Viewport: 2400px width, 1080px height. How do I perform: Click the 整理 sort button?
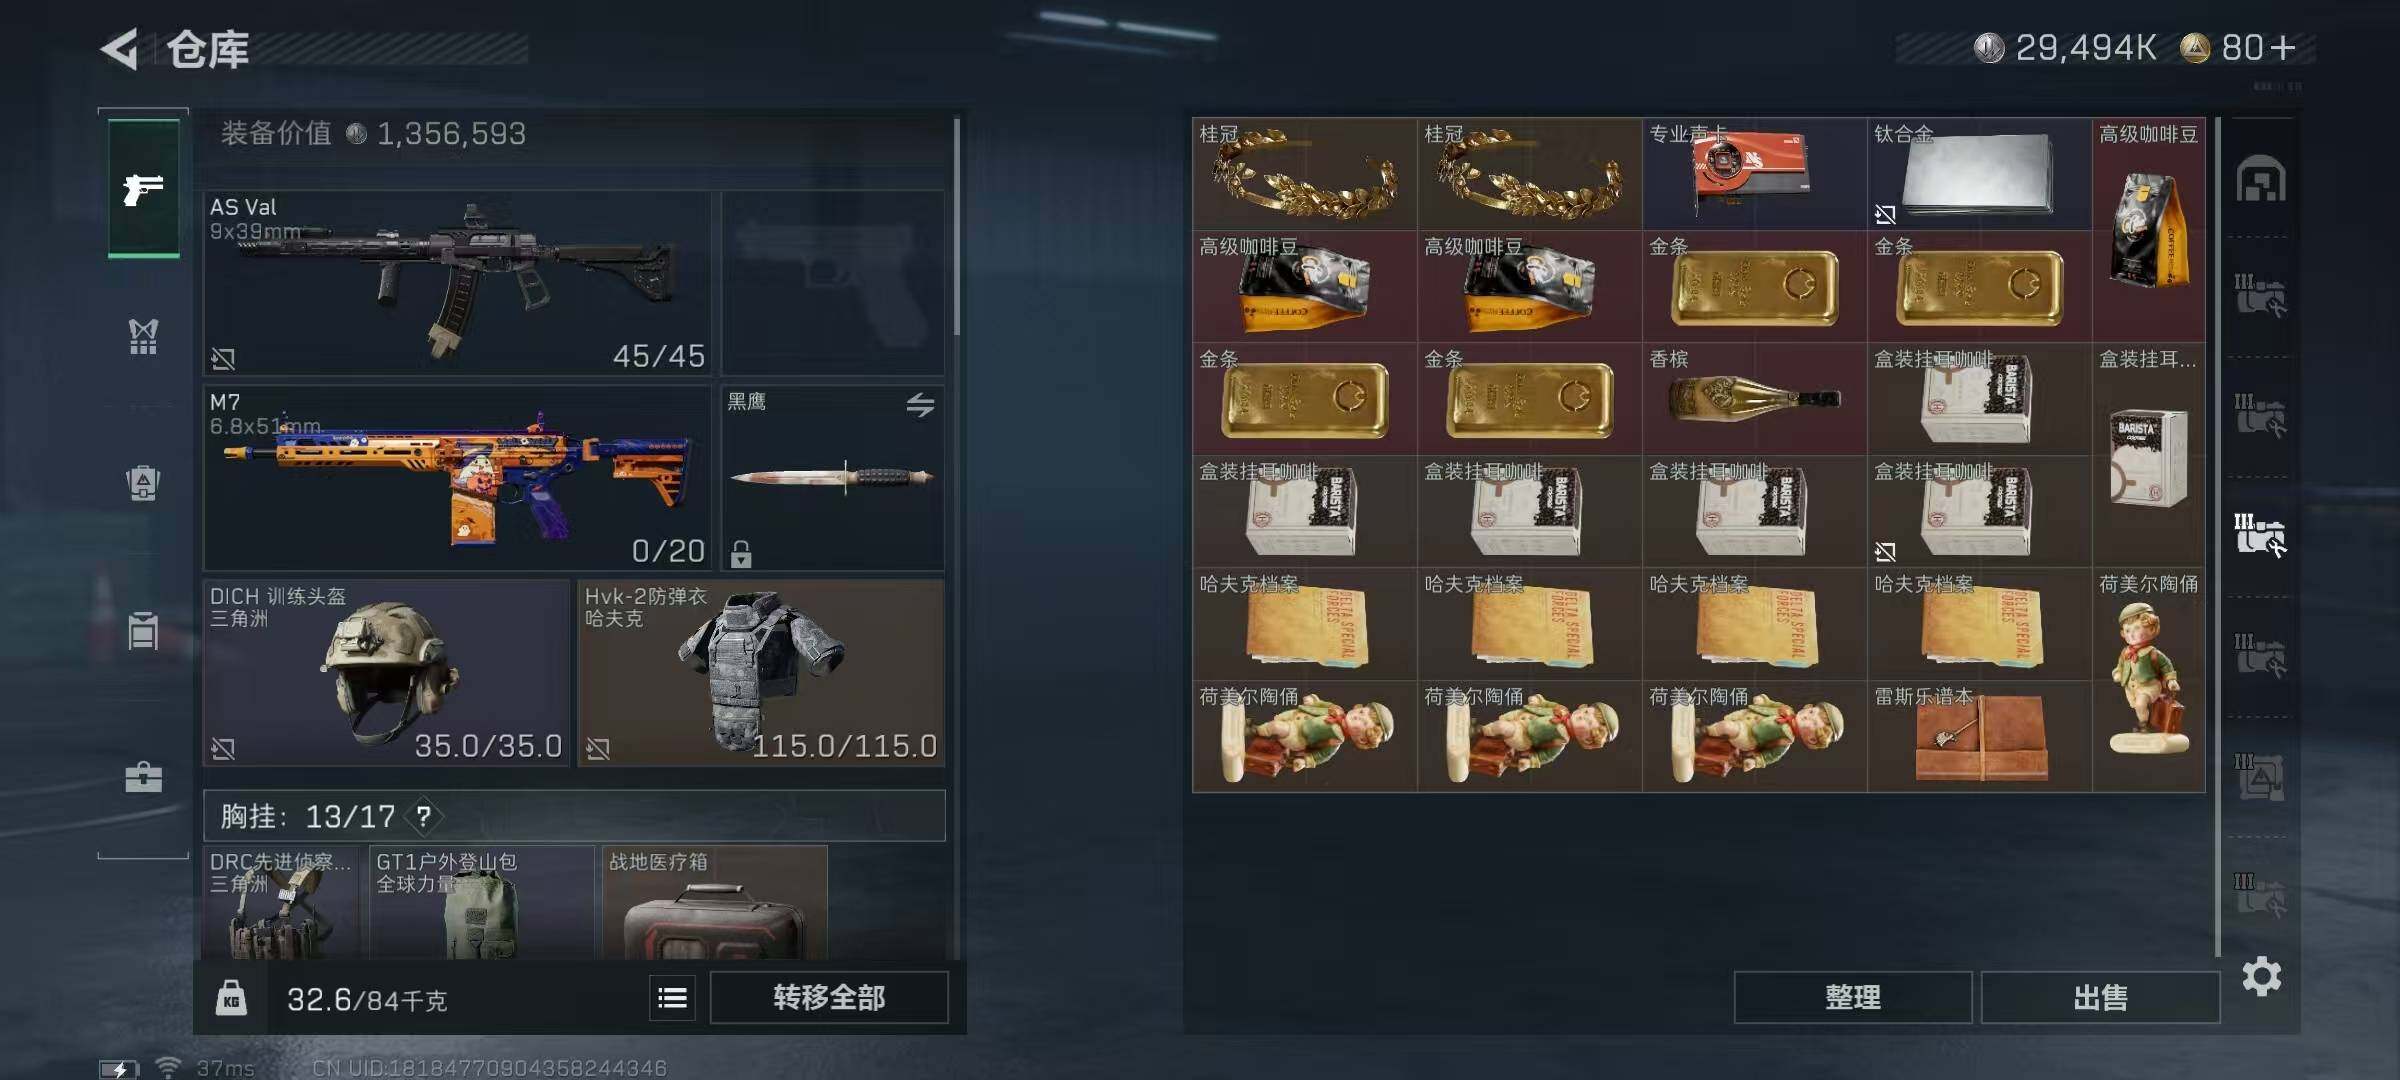point(1852,997)
